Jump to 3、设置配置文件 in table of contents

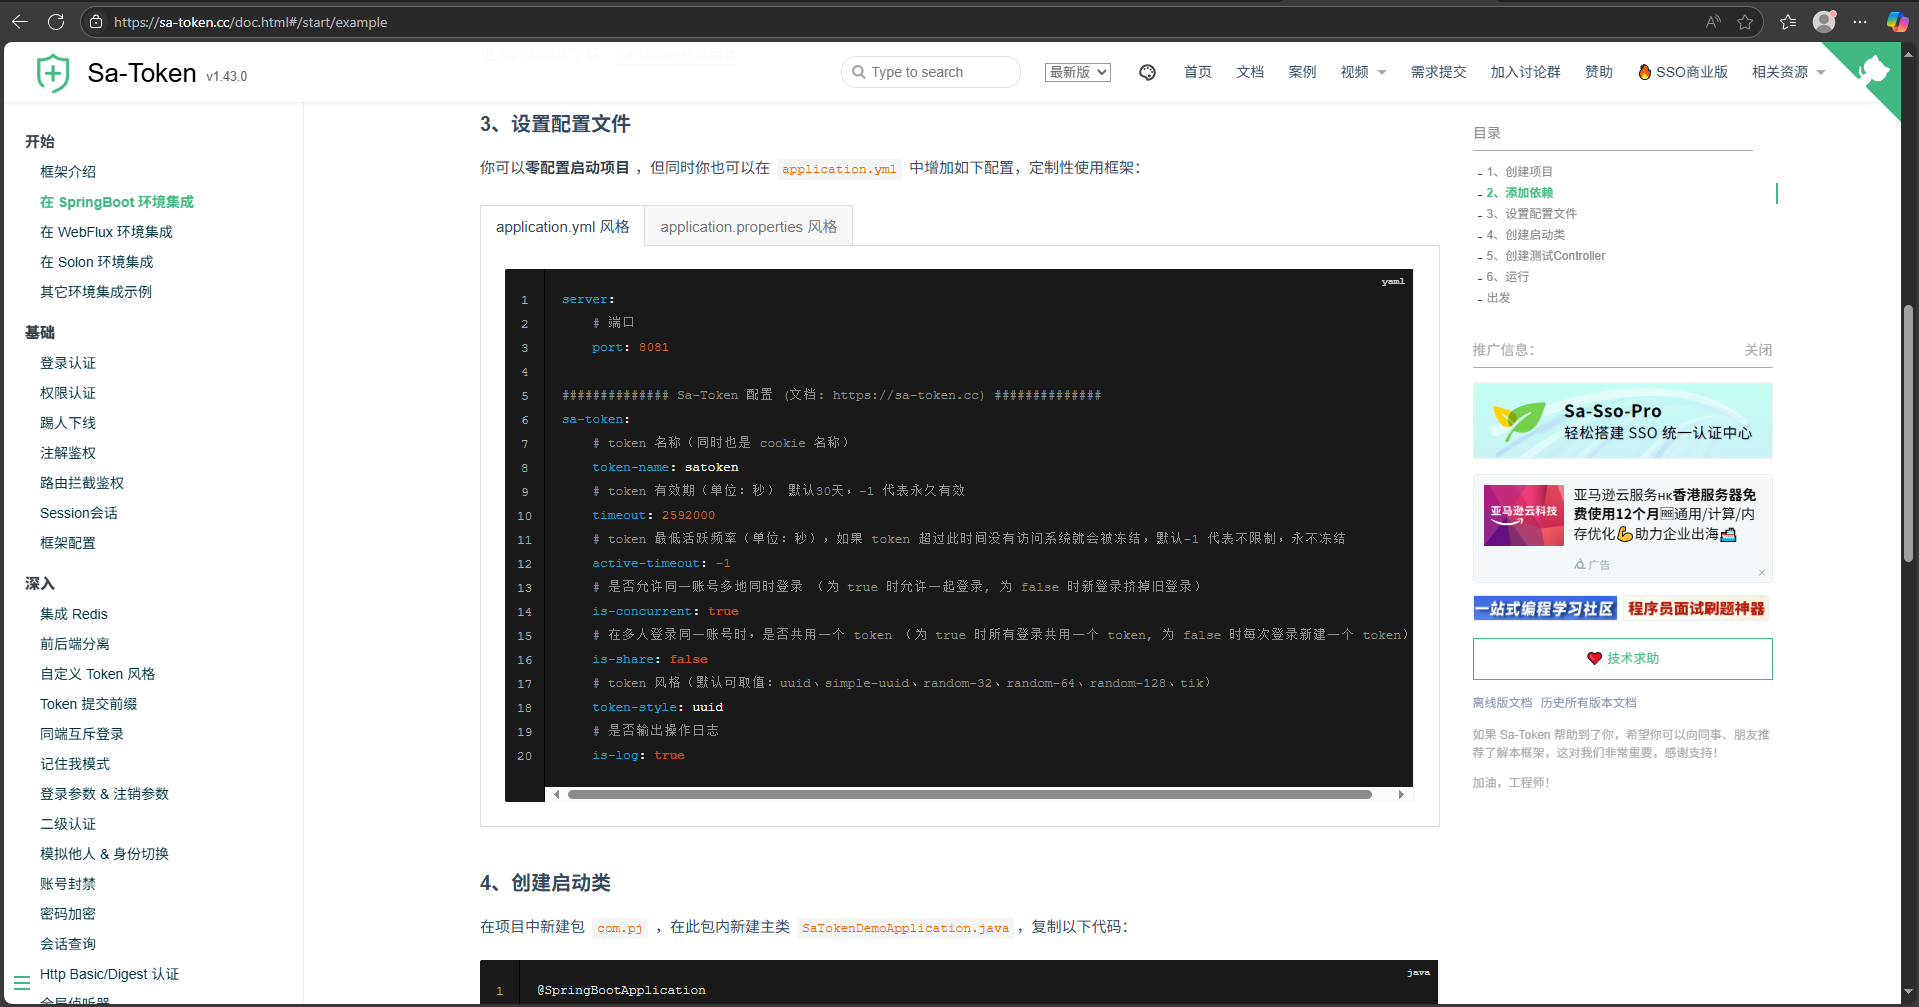[1531, 214]
